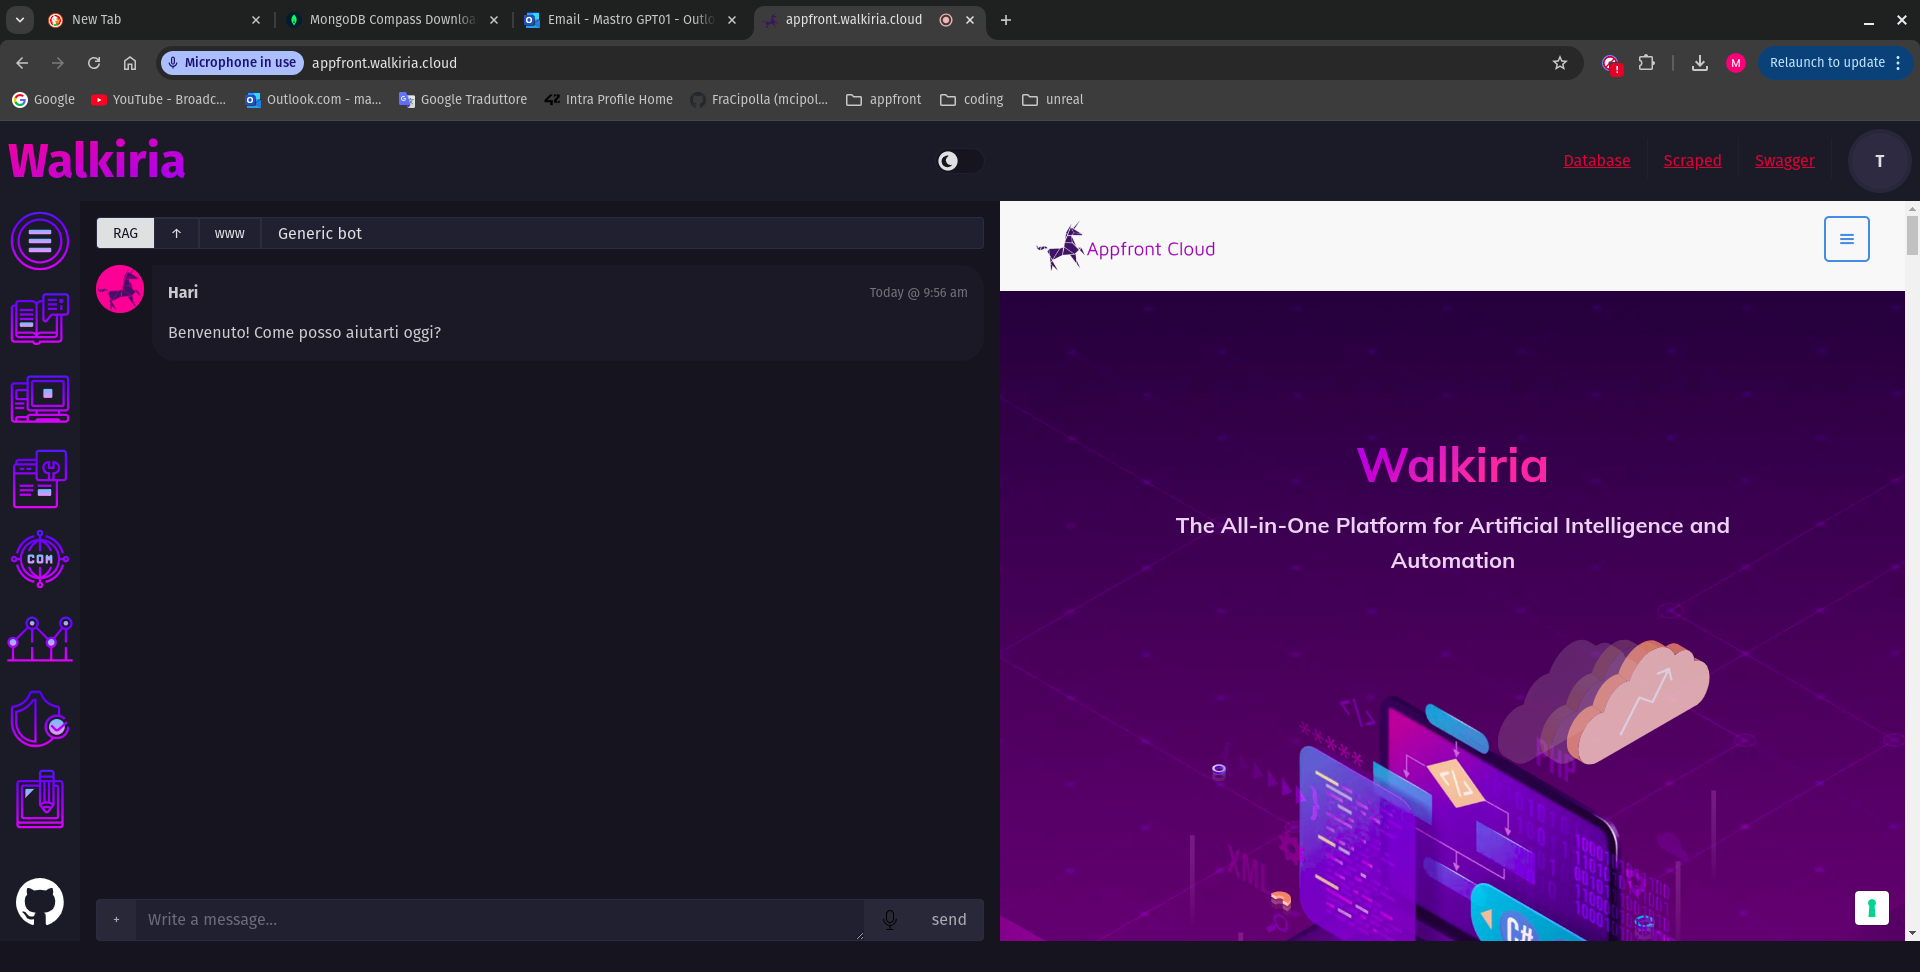The image size is (1920, 972).
Task: Open the COM target sidebar icon
Action: click(x=40, y=559)
